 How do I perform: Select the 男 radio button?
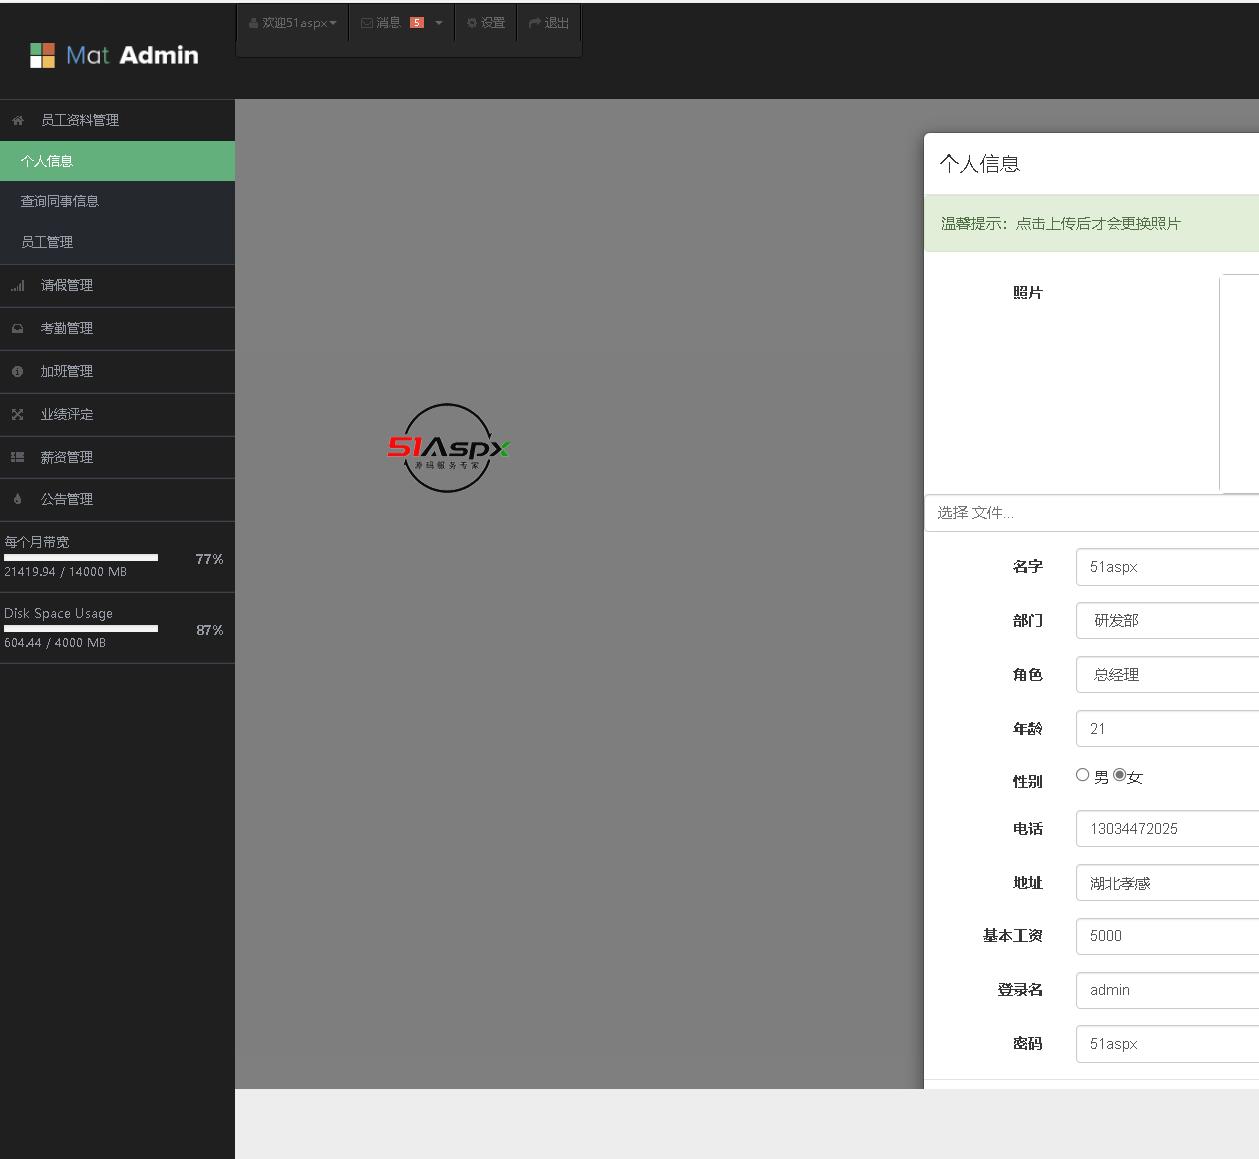pos(1082,774)
